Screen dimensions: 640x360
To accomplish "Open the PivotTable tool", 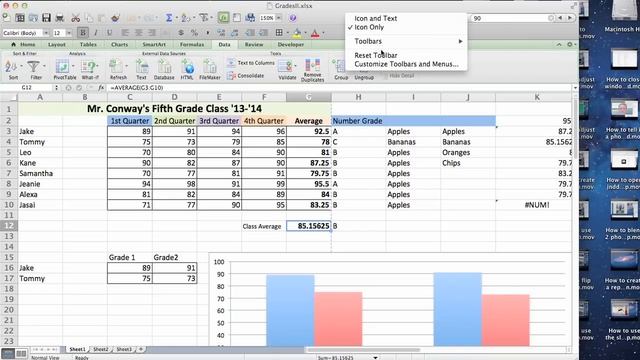I will point(62,67).
